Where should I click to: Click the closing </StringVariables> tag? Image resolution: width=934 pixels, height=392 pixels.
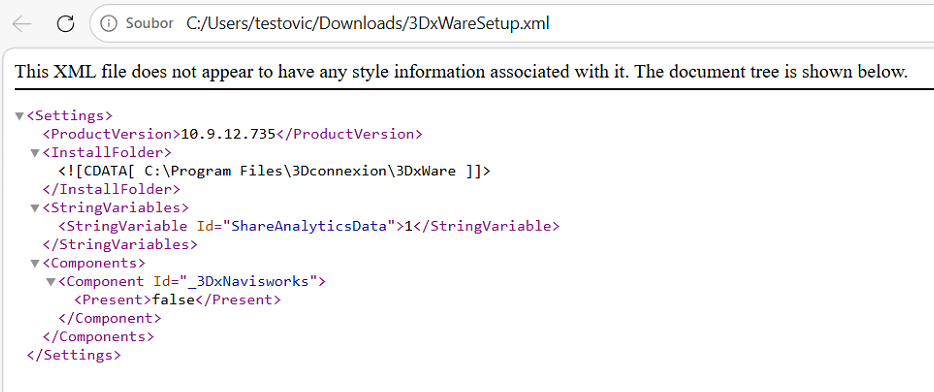[x=120, y=244]
